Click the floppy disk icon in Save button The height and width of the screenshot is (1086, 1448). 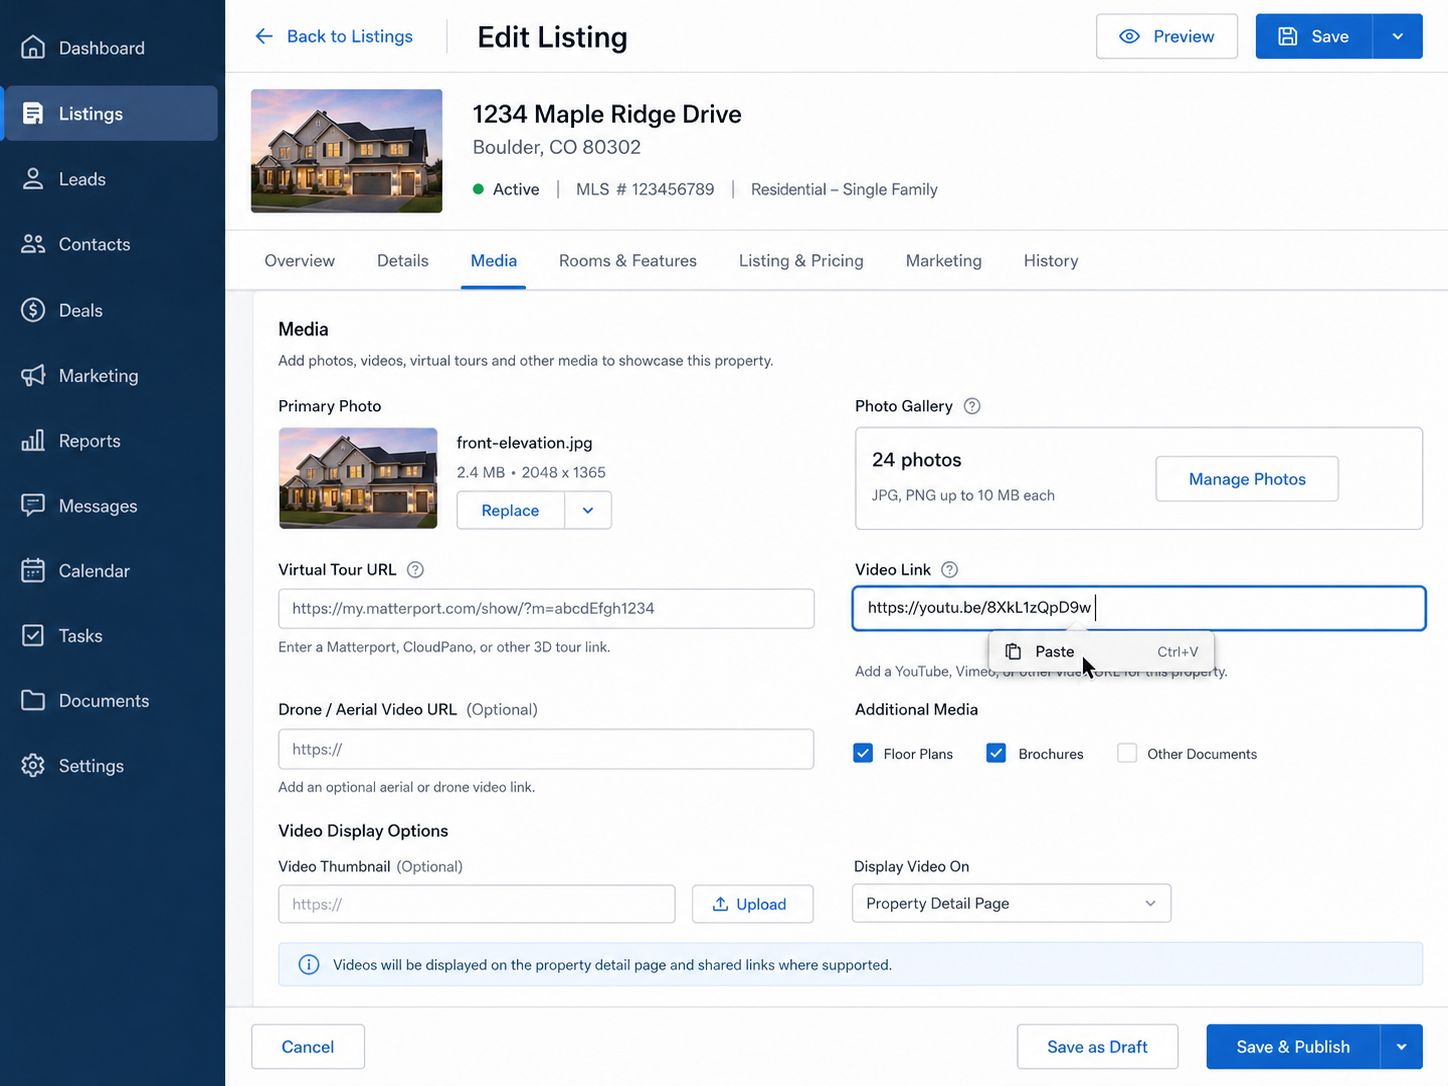(1288, 36)
